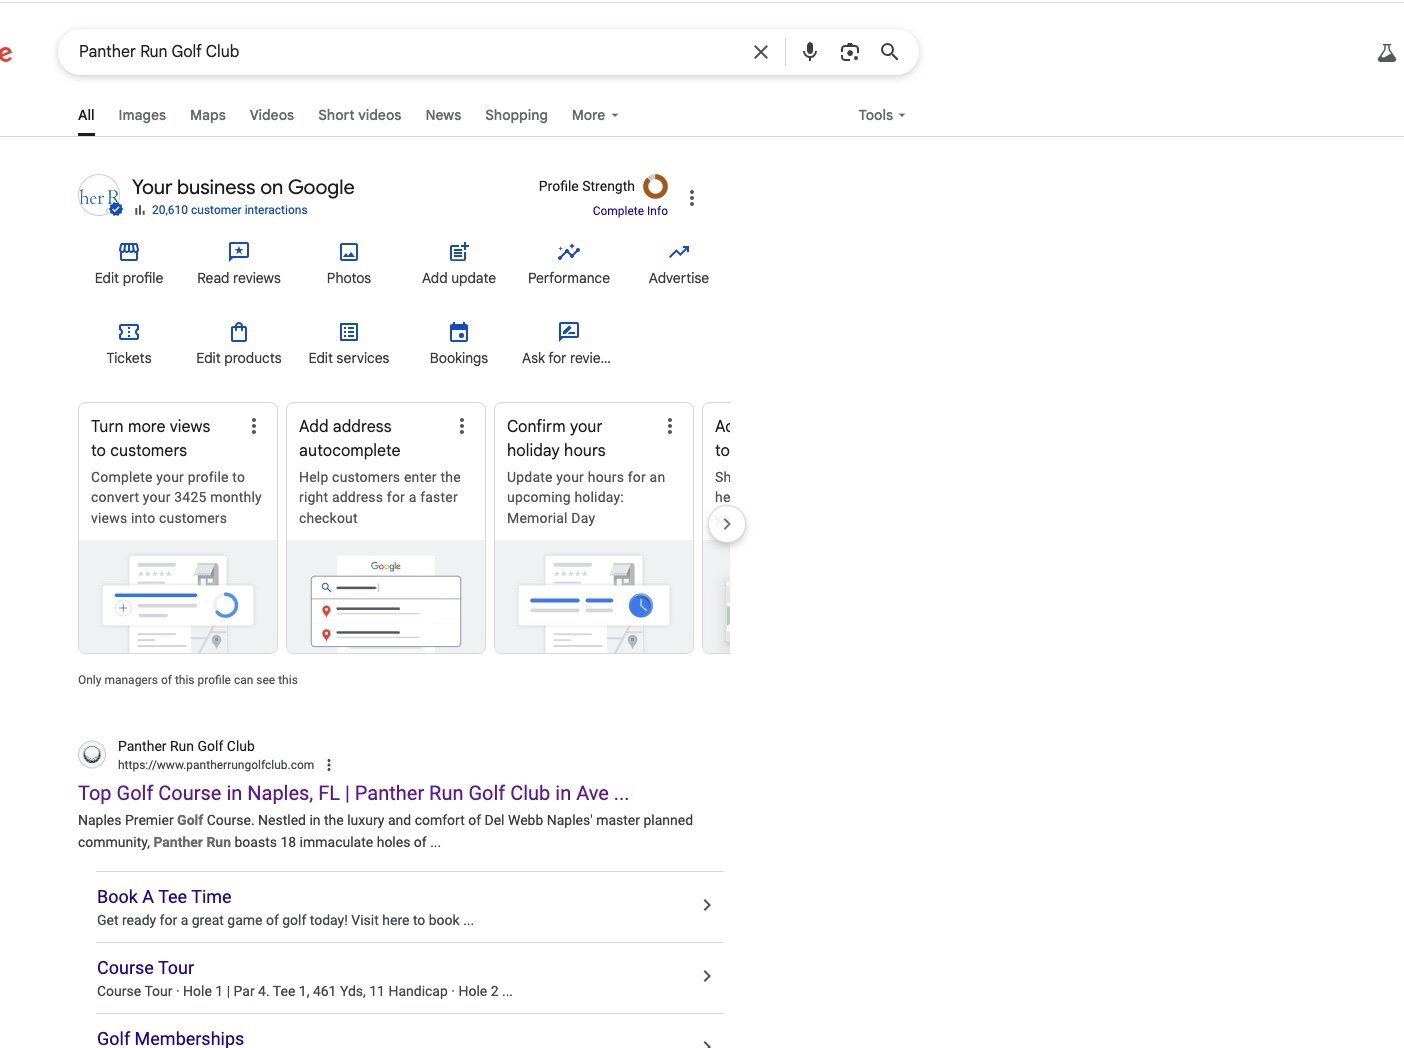Click Add address autocomplete card illustration
Image resolution: width=1404 pixels, height=1048 pixels.
[386, 597]
